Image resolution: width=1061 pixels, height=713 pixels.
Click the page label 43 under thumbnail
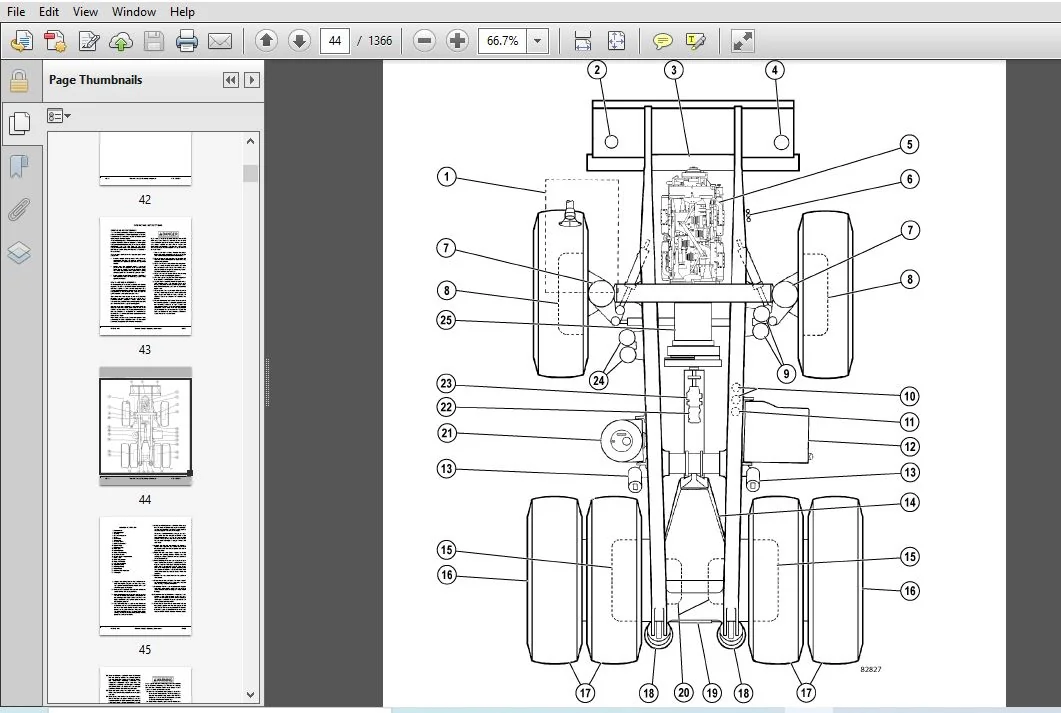pyautogui.click(x=145, y=350)
